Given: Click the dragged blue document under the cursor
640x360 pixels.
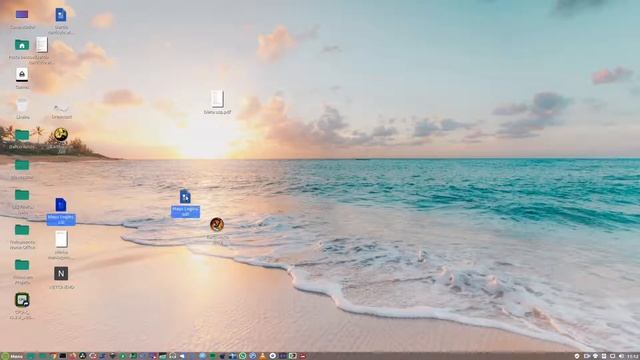Looking at the screenshot, I should pyautogui.click(x=185, y=197).
